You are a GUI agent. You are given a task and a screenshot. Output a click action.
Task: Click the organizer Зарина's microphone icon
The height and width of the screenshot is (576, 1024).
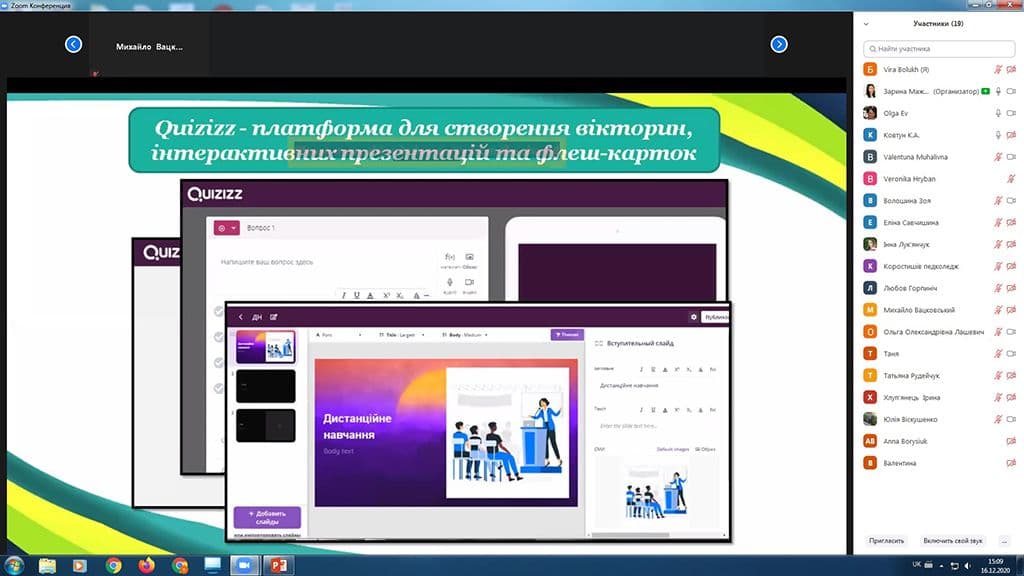pos(998,91)
